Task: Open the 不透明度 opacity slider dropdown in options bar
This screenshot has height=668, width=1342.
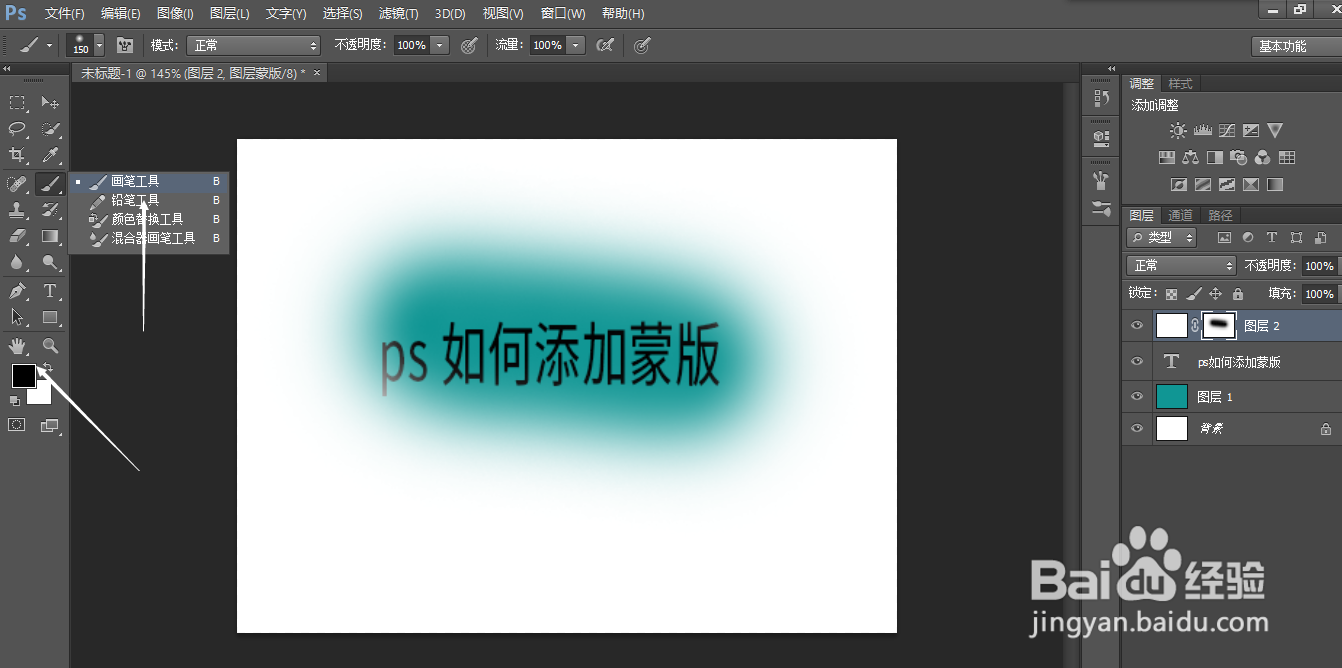Action: pos(439,45)
